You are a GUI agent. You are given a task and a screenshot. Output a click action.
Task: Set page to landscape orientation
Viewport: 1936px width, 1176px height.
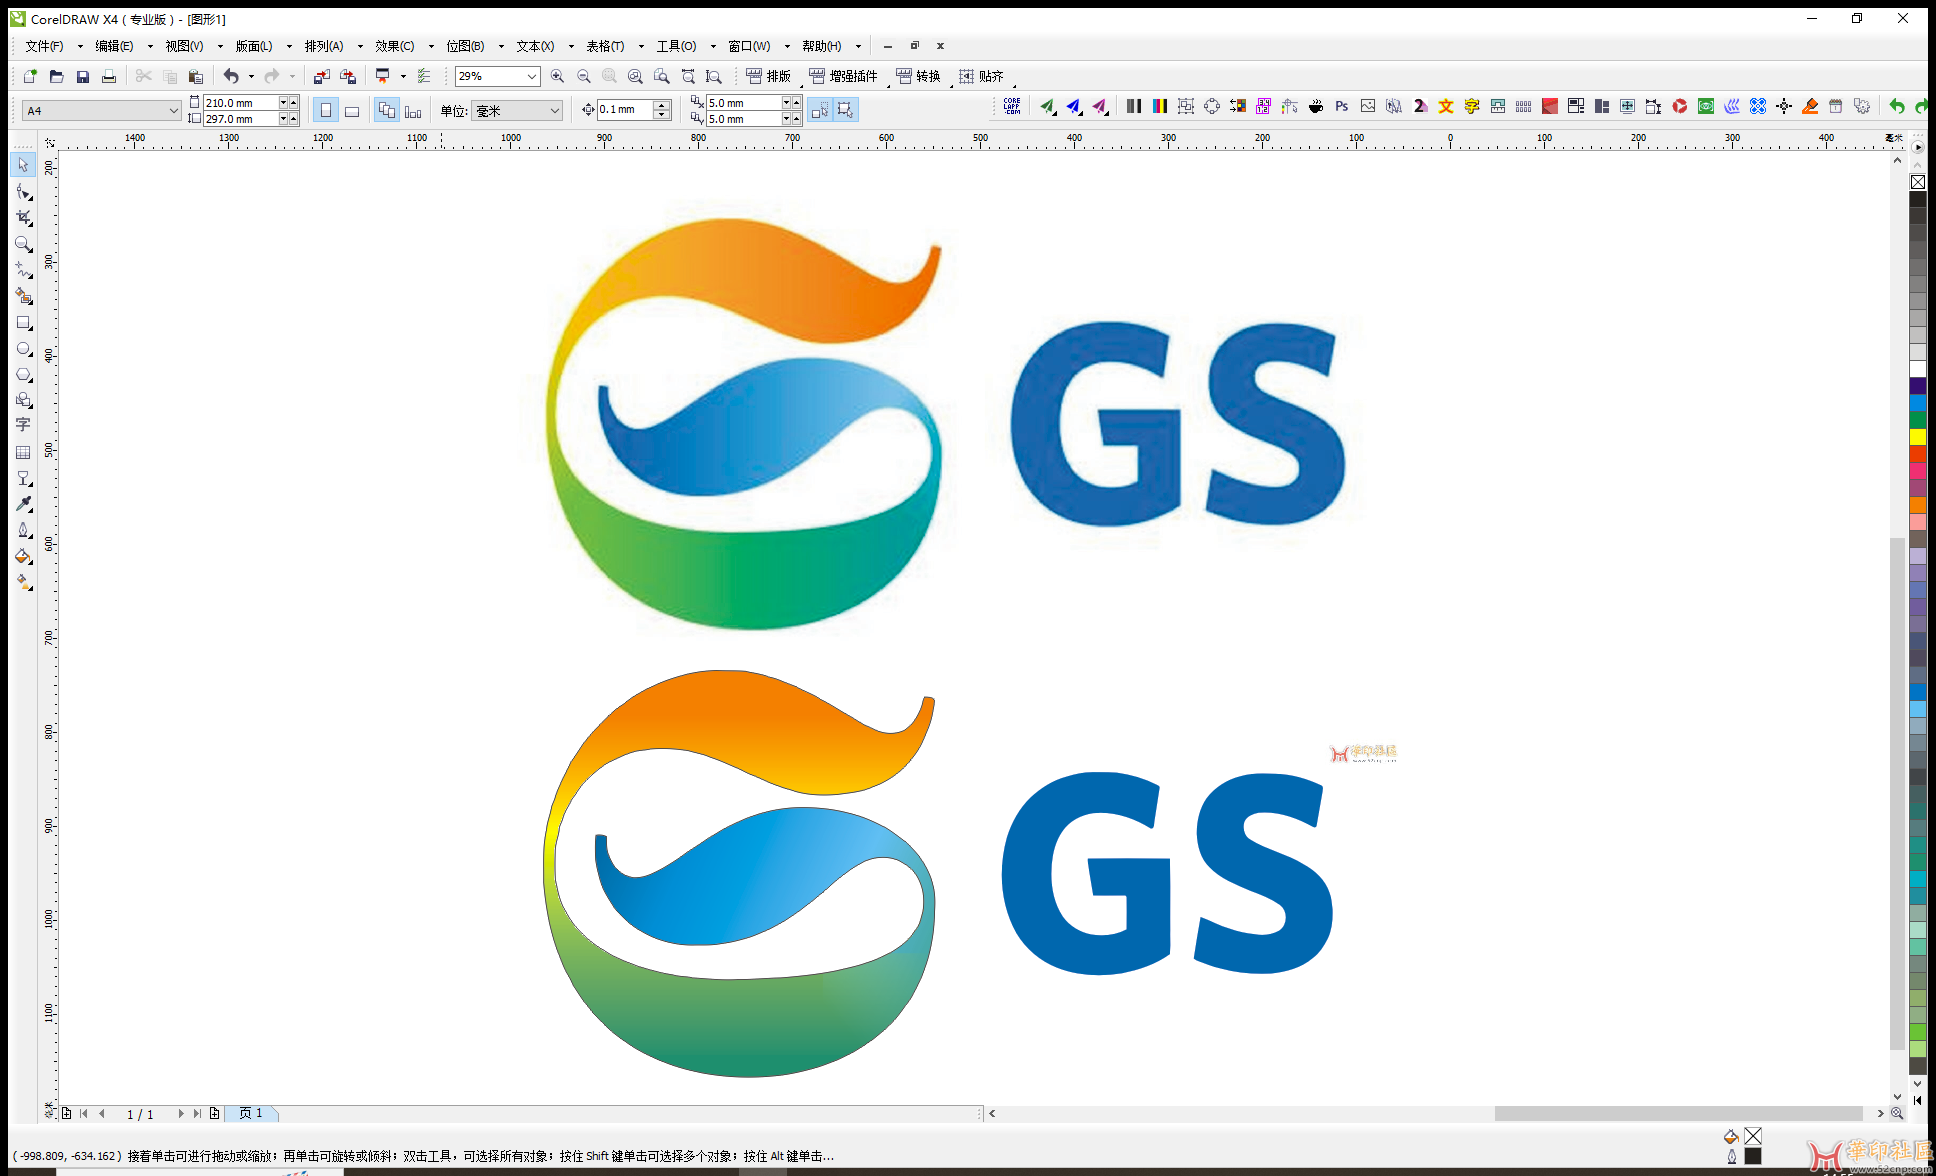pyautogui.click(x=352, y=110)
